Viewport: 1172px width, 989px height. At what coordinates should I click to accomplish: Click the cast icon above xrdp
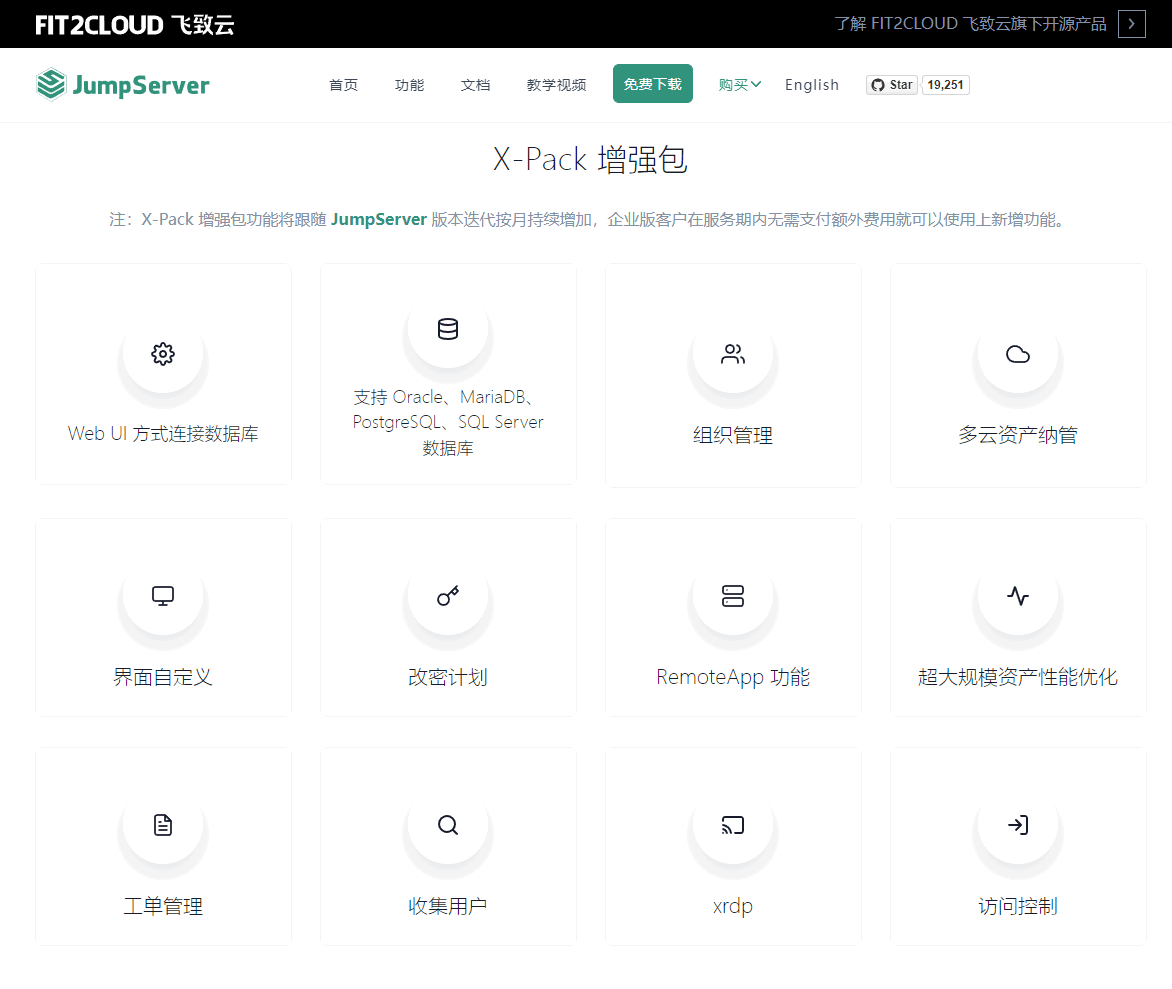tap(732, 825)
